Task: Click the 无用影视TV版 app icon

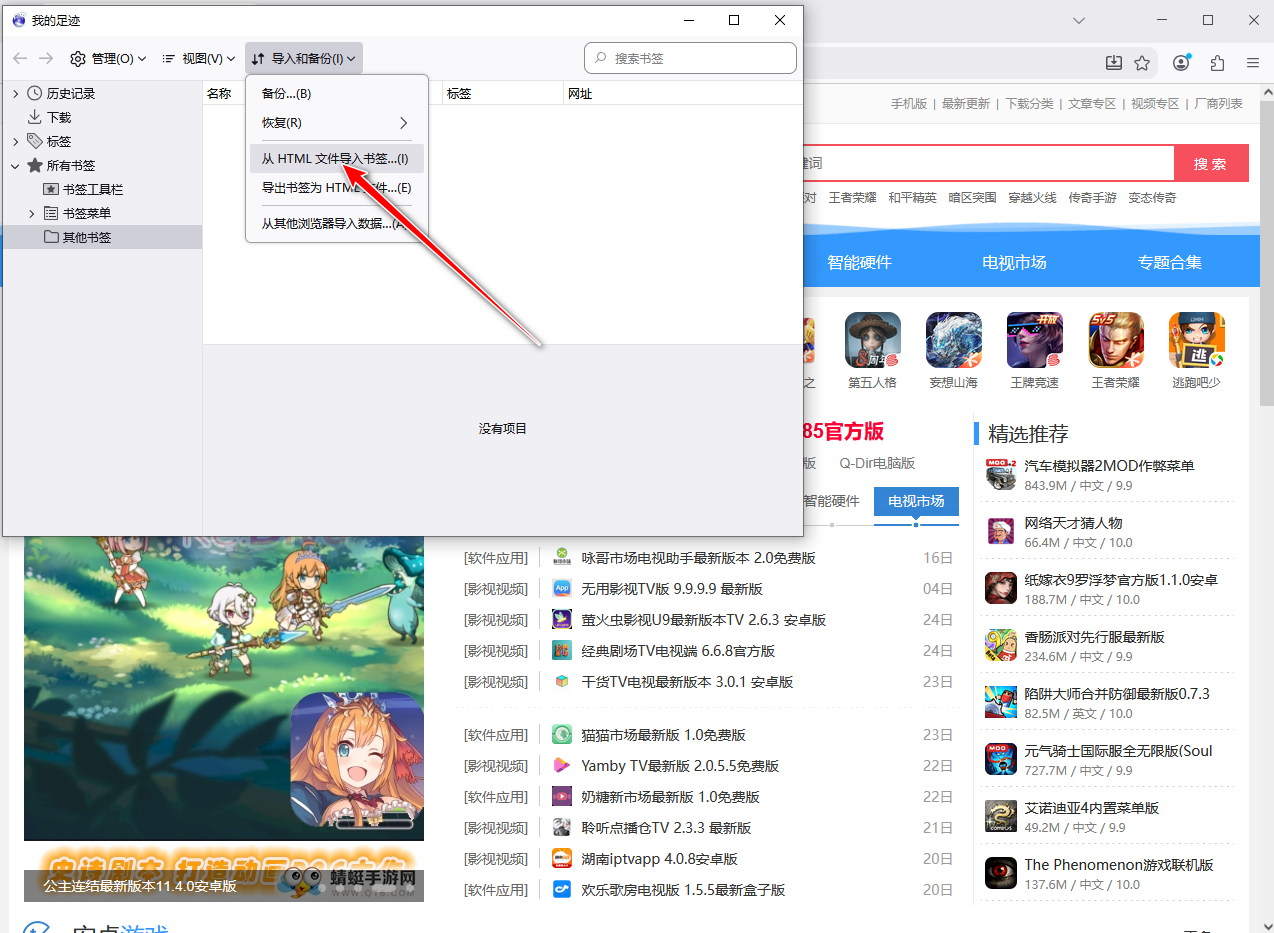Action: 562,589
